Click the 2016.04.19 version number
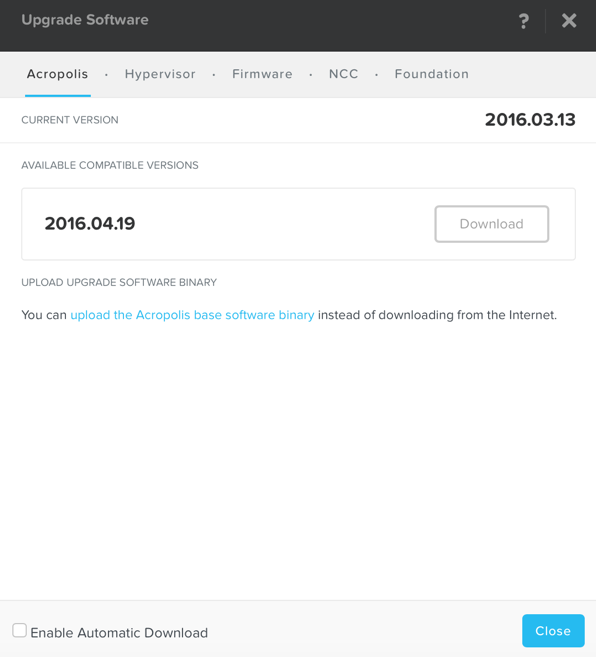Screen dimensions: 596x657 tap(90, 223)
